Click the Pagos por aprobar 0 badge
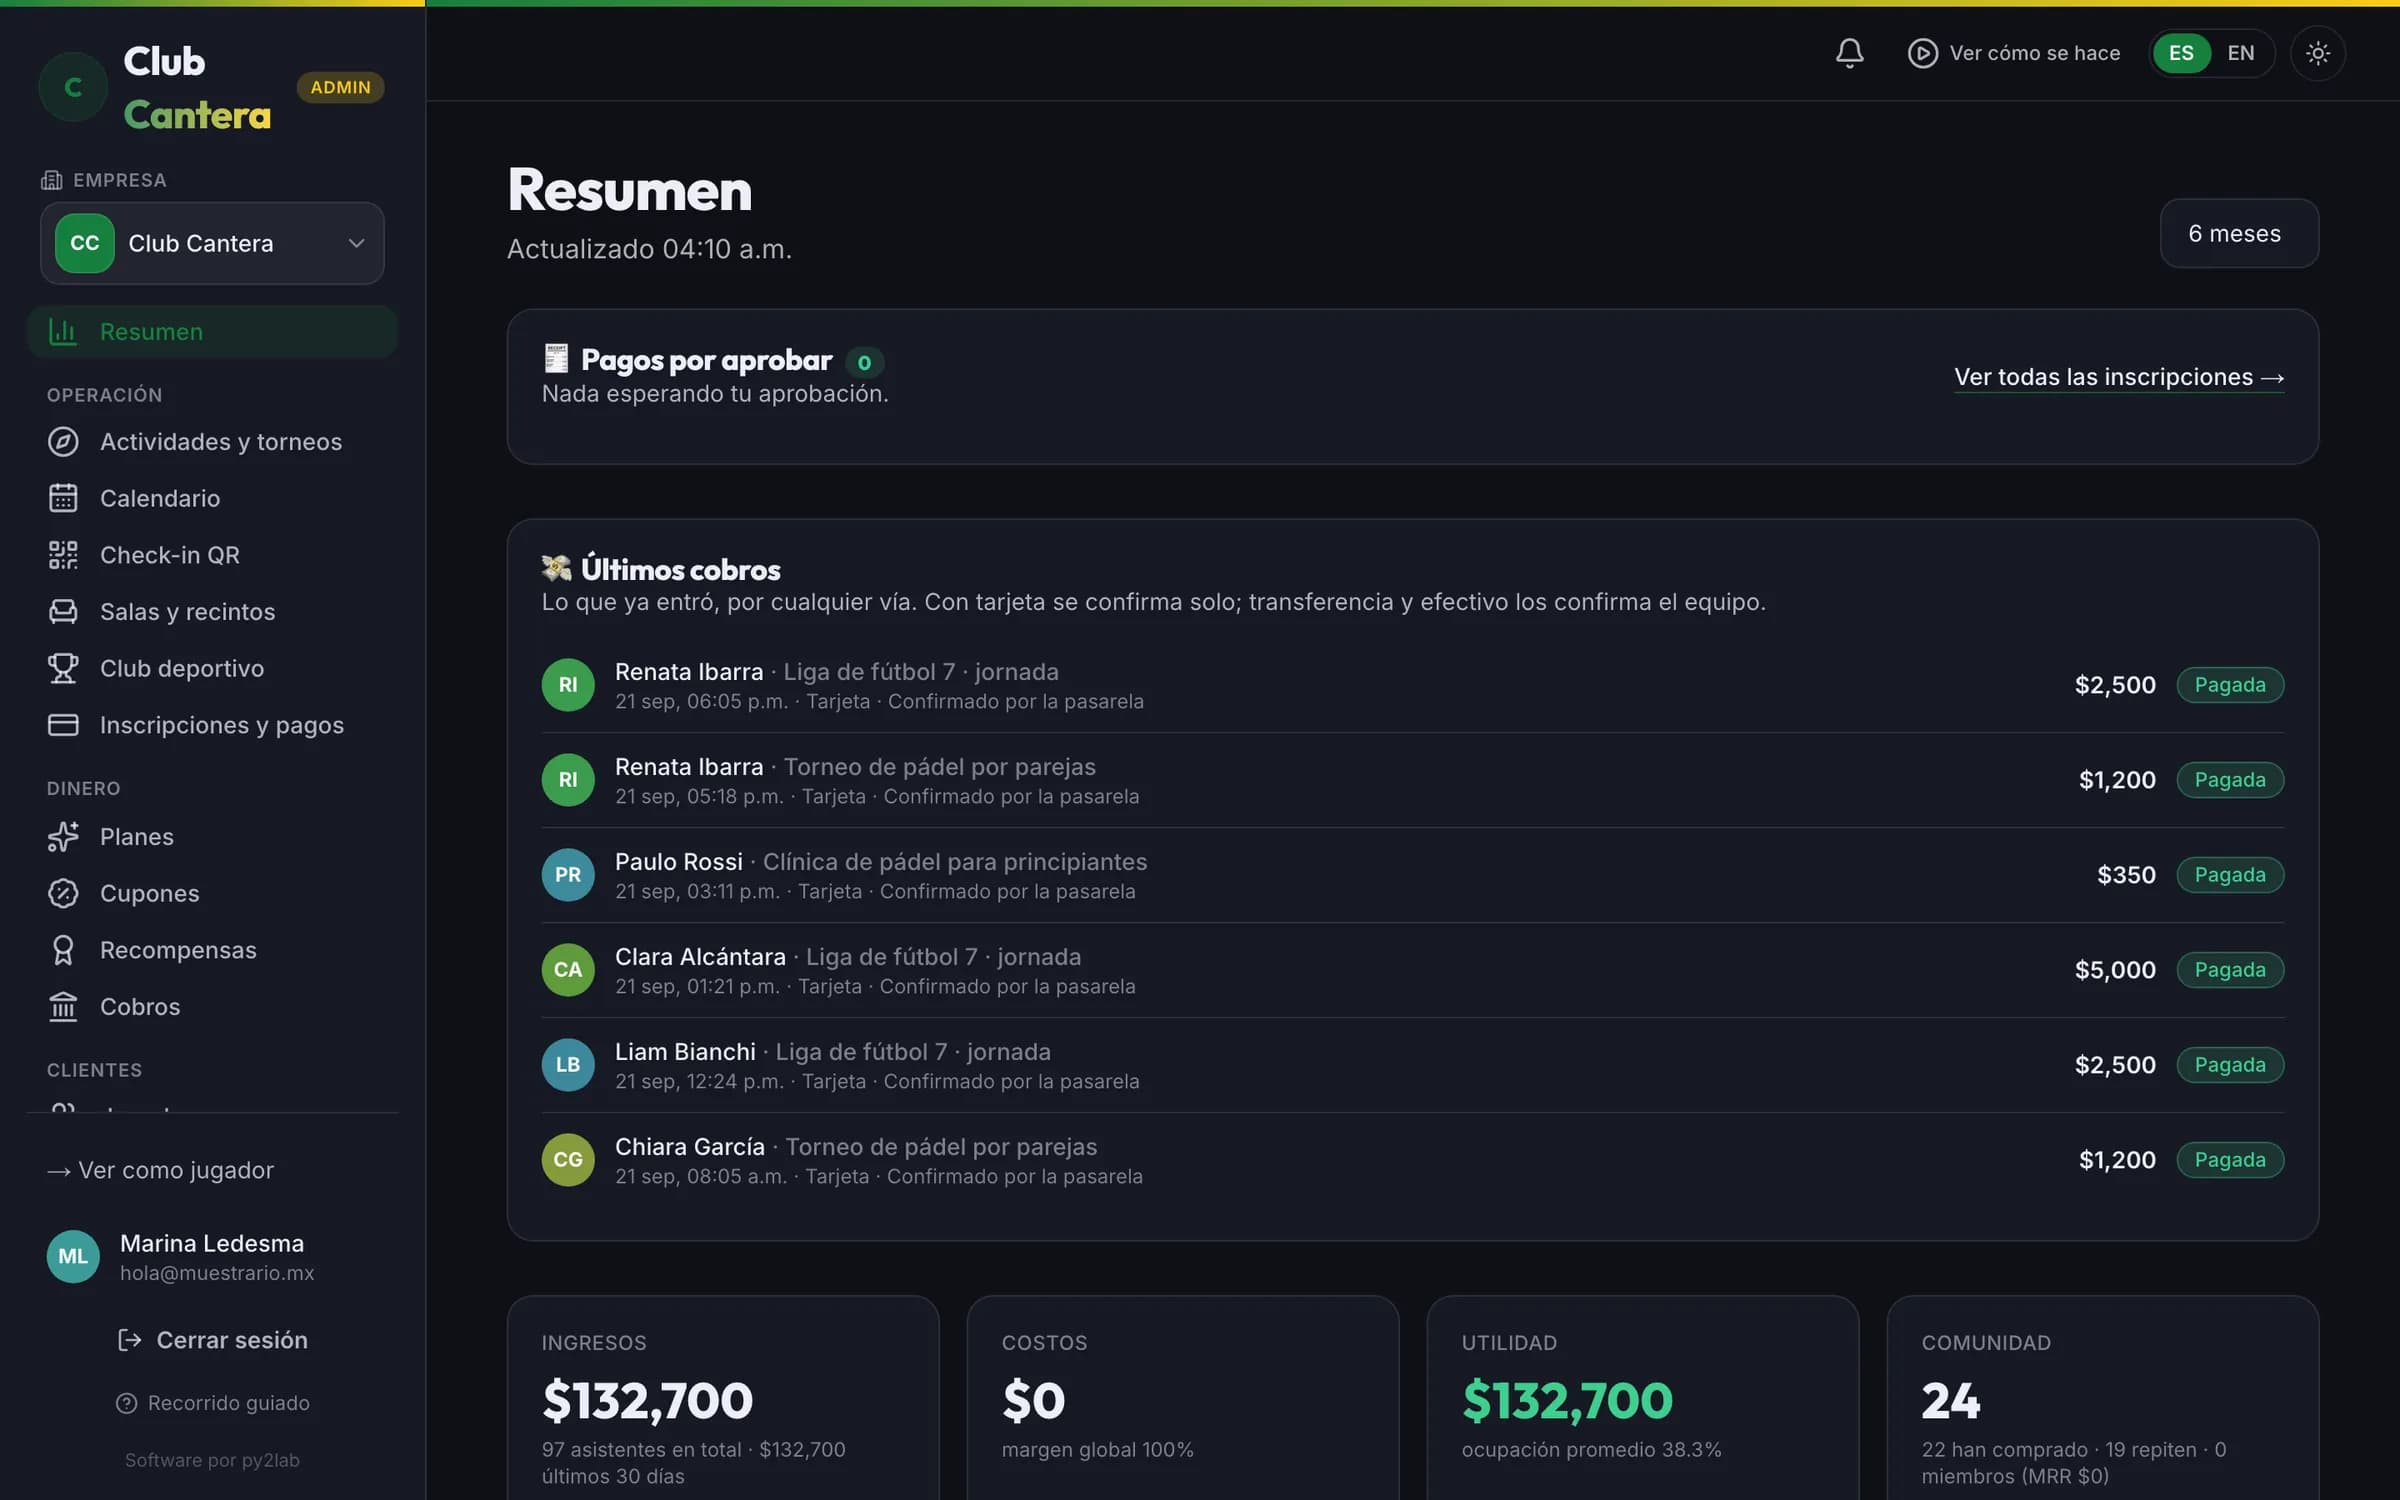Image resolution: width=2400 pixels, height=1500 pixels. pyautogui.click(x=864, y=362)
